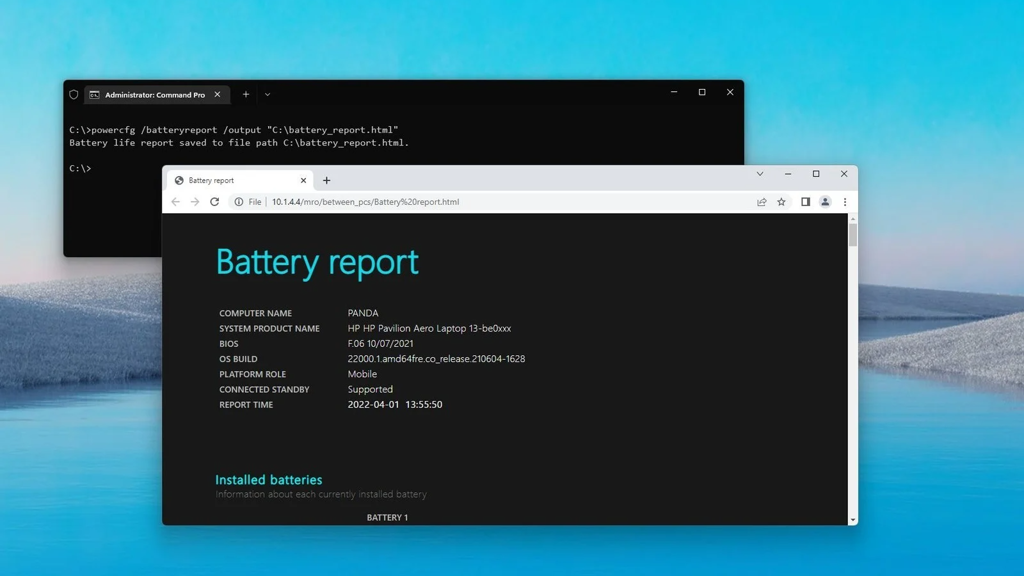Screen dimensions: 1024x576
Task: Close the browser window
Action: coord(844,174)
